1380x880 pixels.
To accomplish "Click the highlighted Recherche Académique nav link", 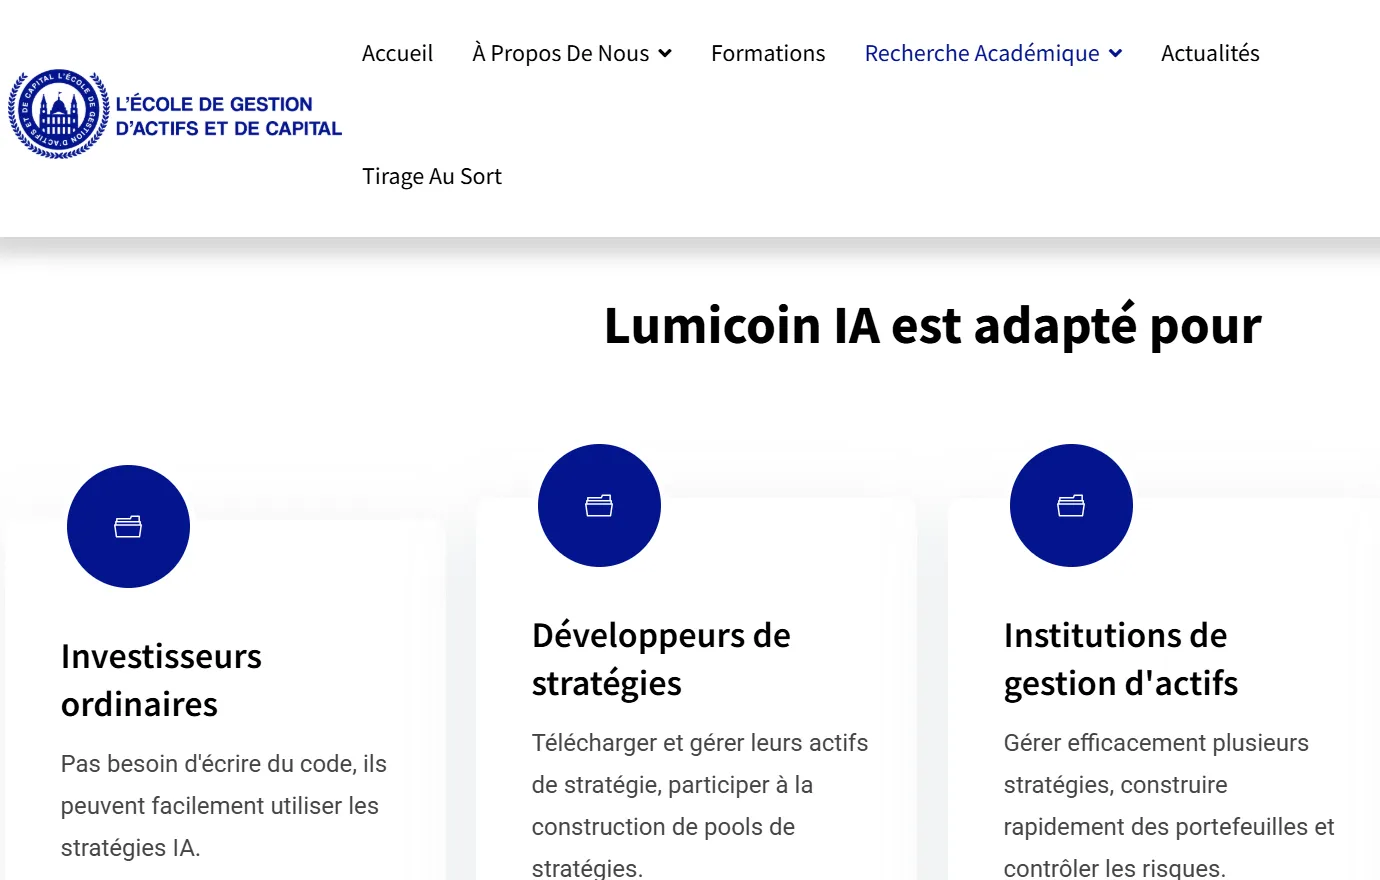I will click(980, 53).
